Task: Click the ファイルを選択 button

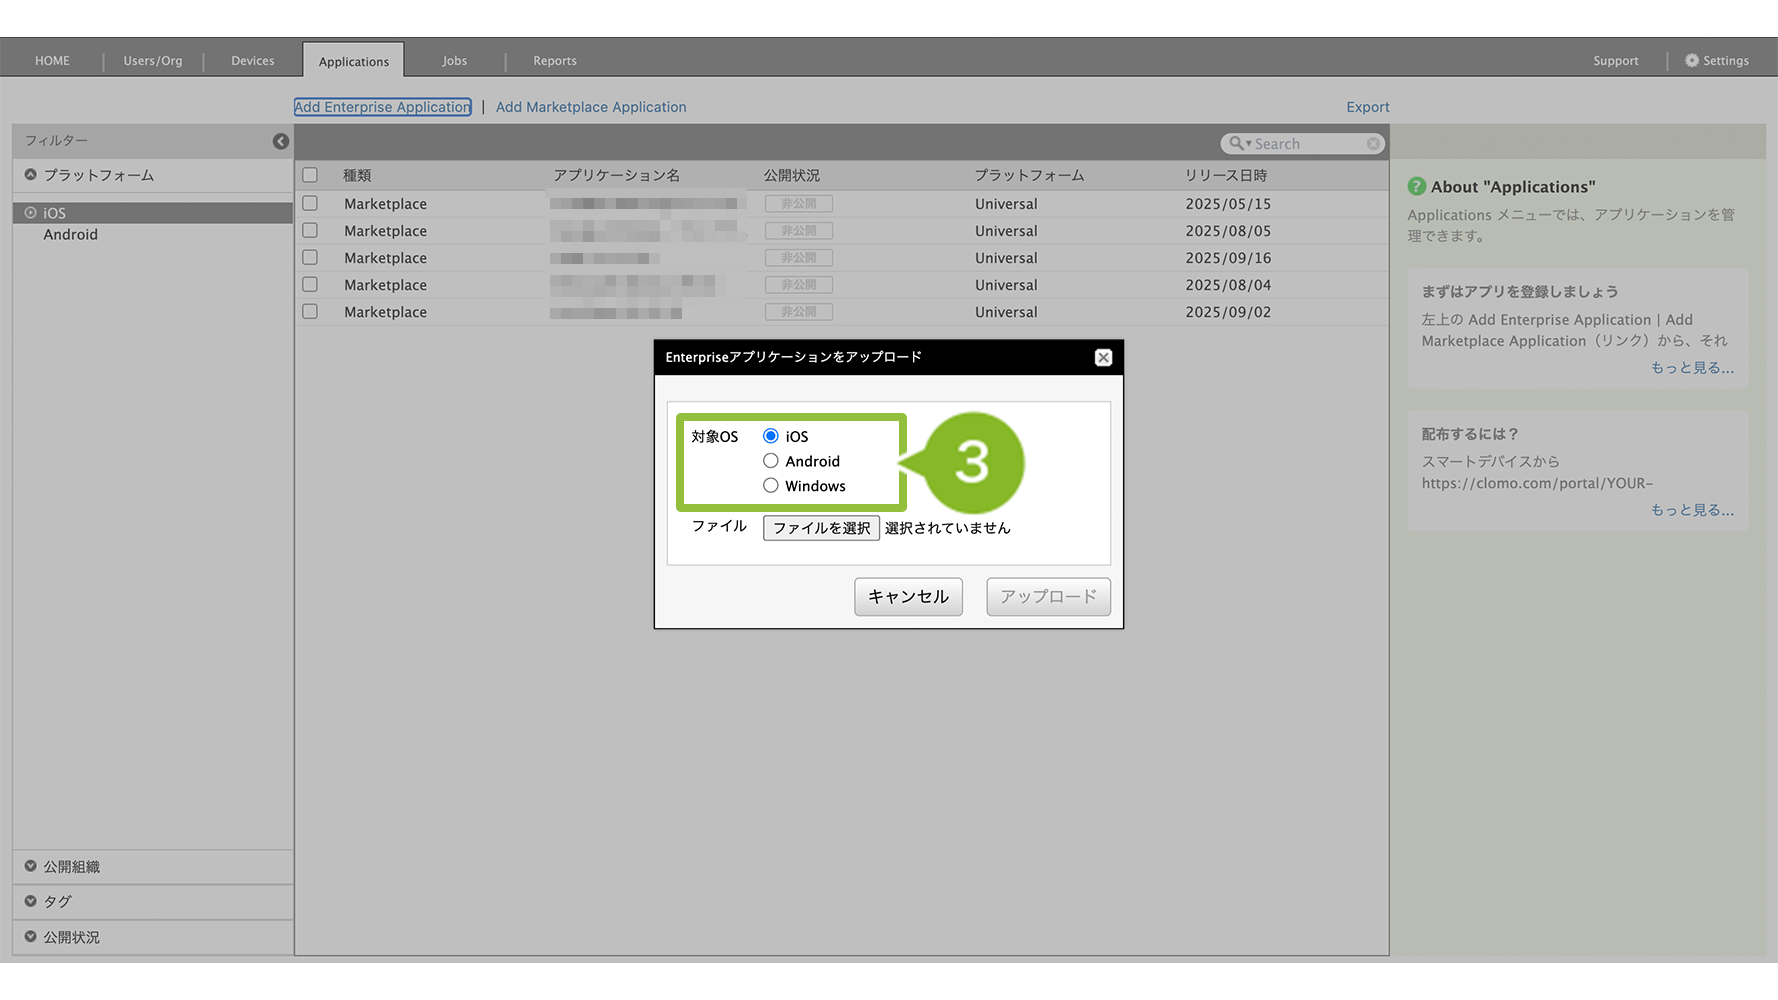Action: 821,528
